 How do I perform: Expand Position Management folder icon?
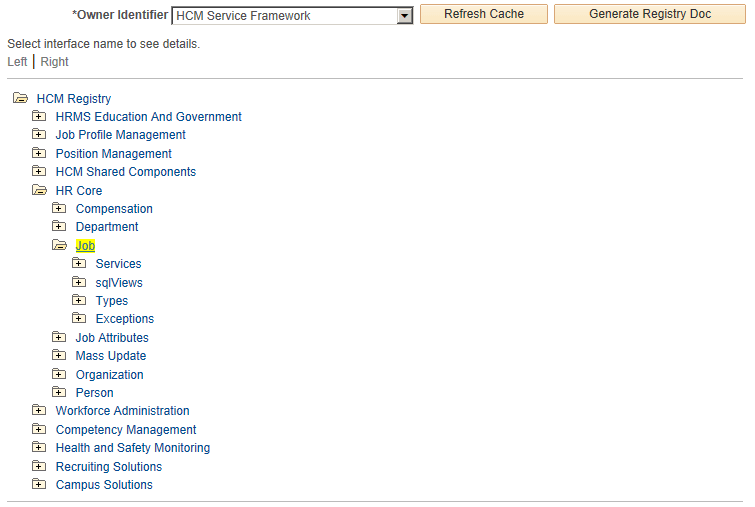pyautogui.click(x=39, y=153)
